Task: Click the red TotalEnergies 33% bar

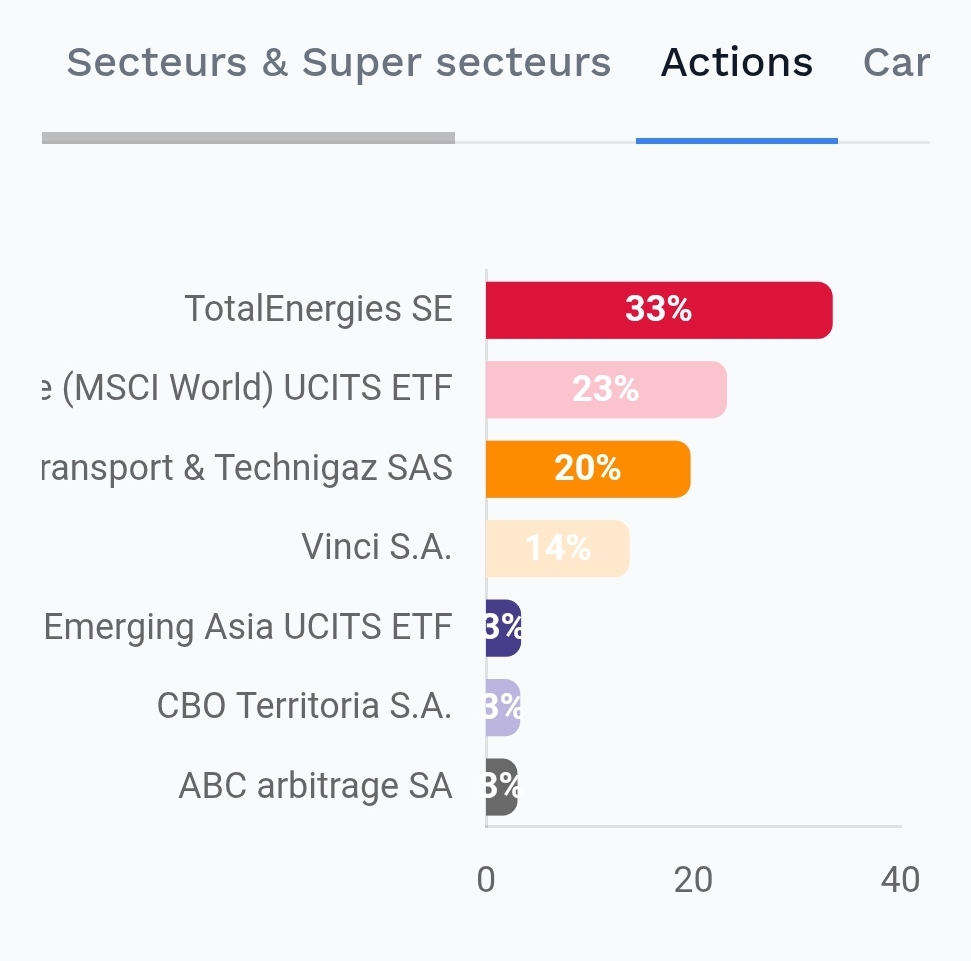Action: [x=659, y=310]
